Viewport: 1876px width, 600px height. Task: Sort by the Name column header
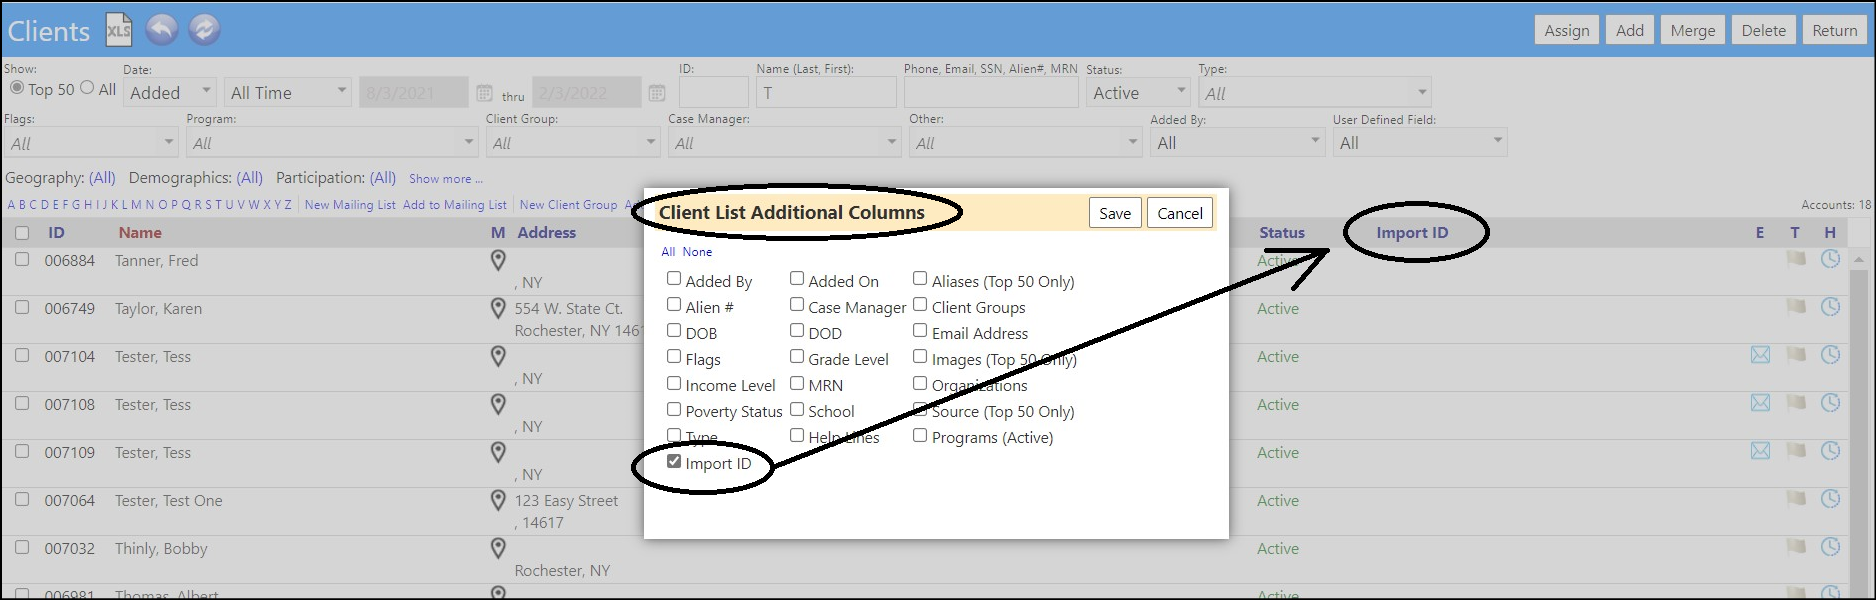[x=140, y=233]
